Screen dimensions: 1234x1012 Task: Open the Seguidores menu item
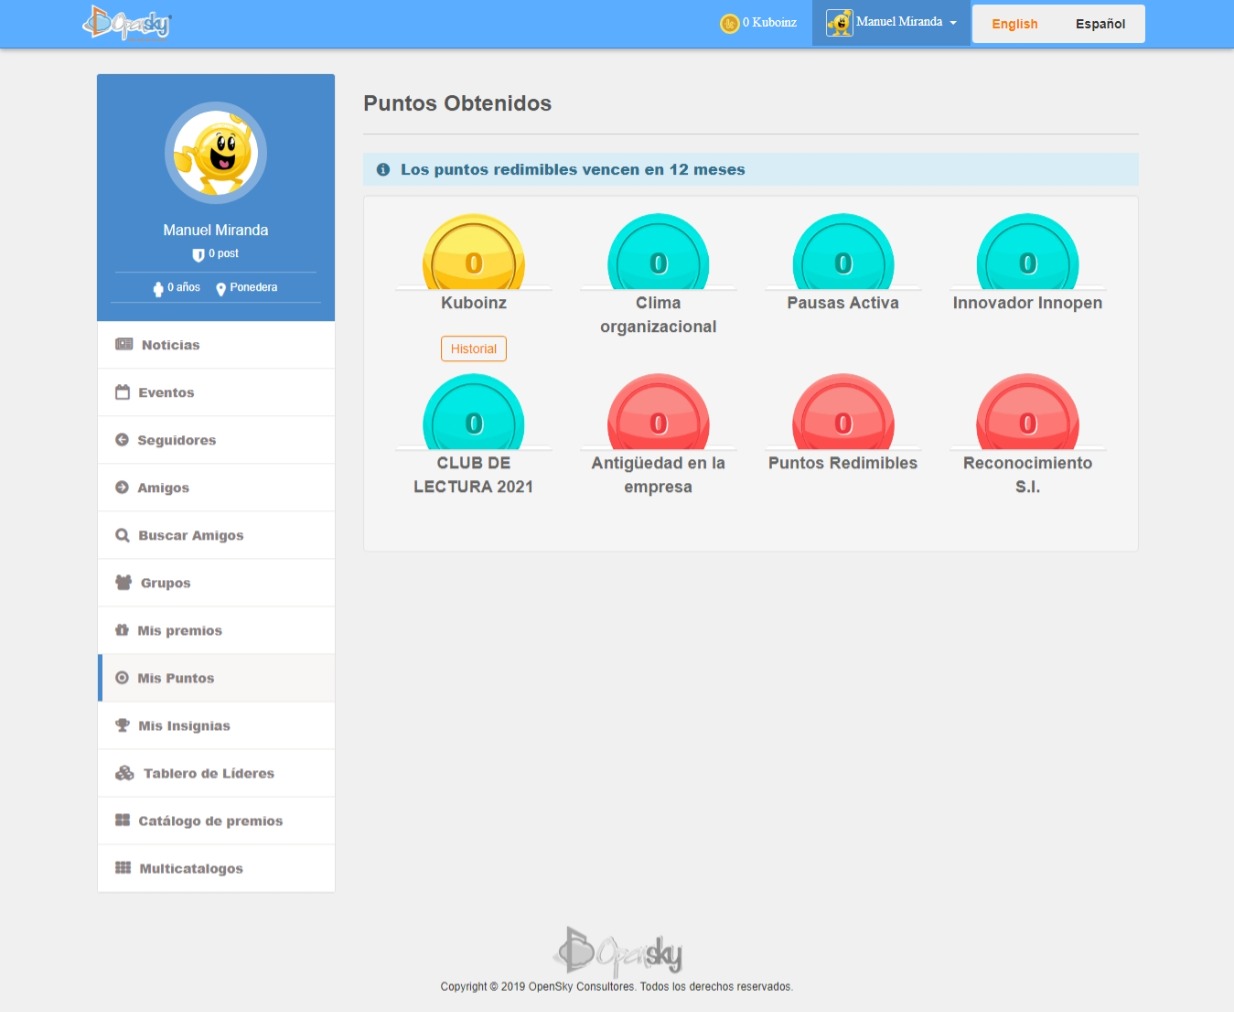216,440
